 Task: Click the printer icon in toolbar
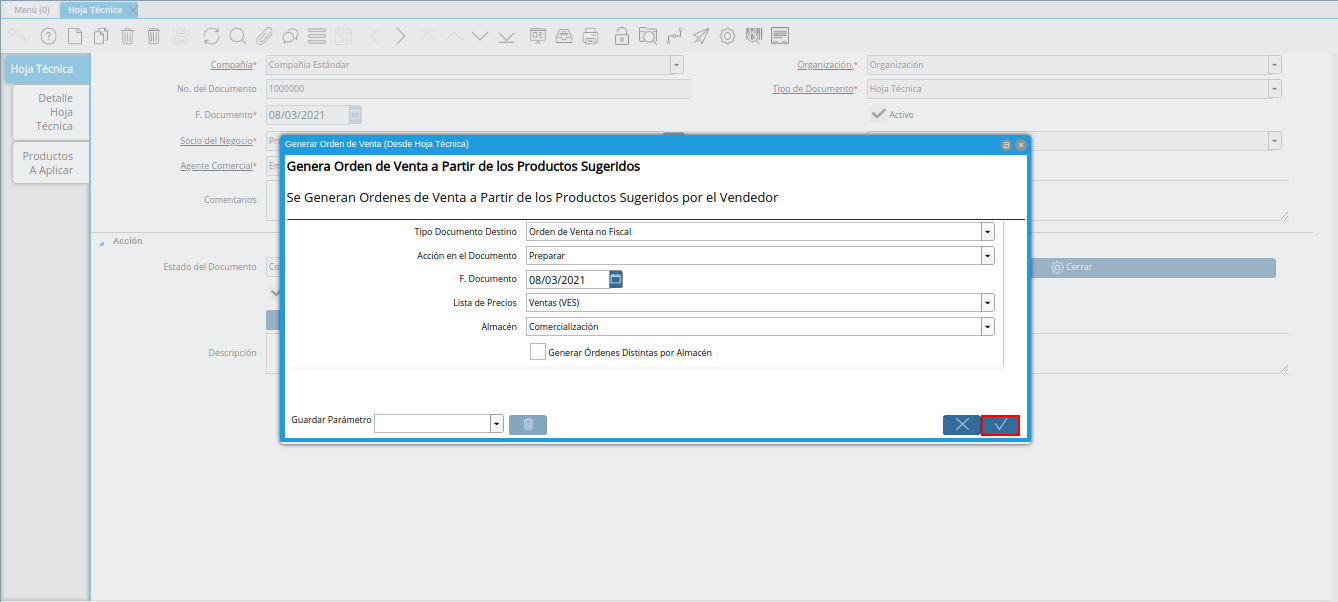coord(591,37)
